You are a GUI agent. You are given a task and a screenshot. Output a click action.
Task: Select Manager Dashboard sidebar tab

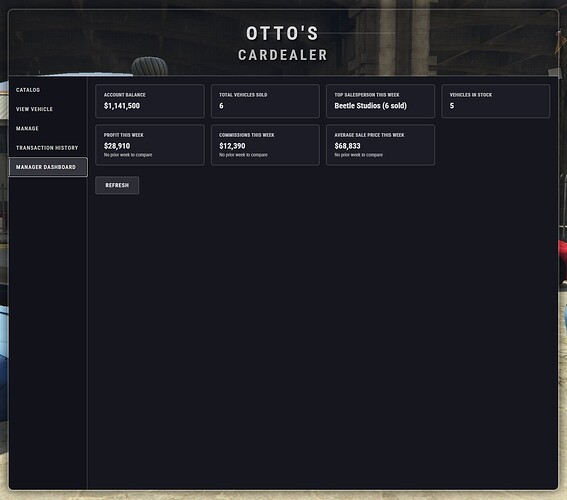click(48, 167)
